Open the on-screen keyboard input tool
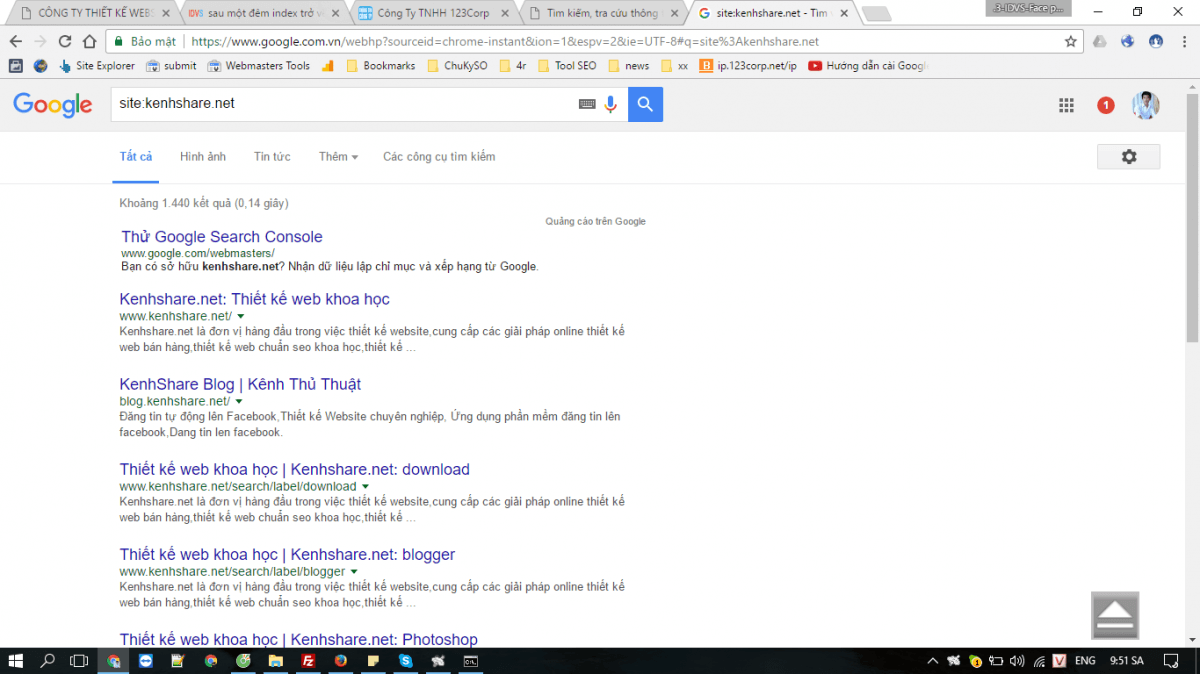 tap(587, 104)
